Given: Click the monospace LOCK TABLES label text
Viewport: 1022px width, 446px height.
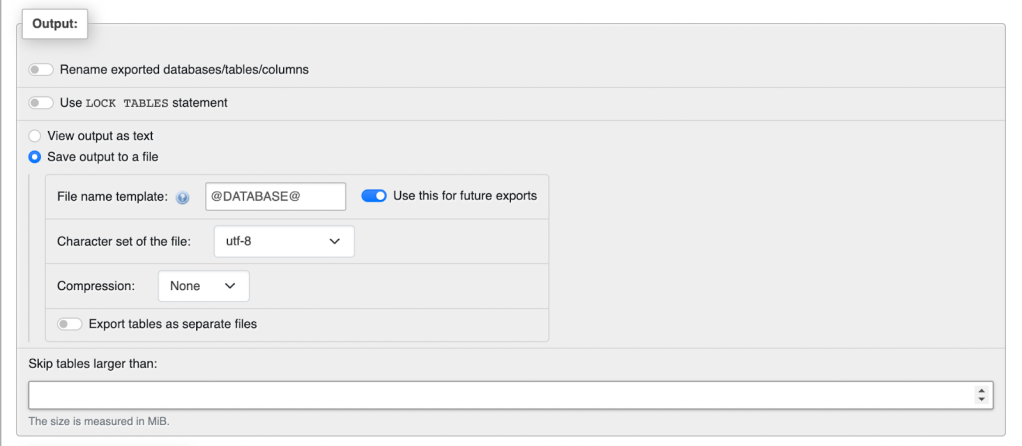Looking at the screenshot, I should (127, 103).
